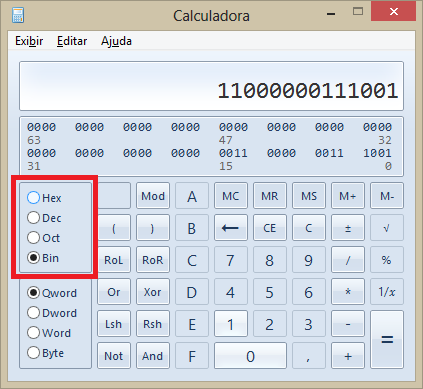Click the equals button
This screenshot has height=389, width=423.
tap(387, 340)
